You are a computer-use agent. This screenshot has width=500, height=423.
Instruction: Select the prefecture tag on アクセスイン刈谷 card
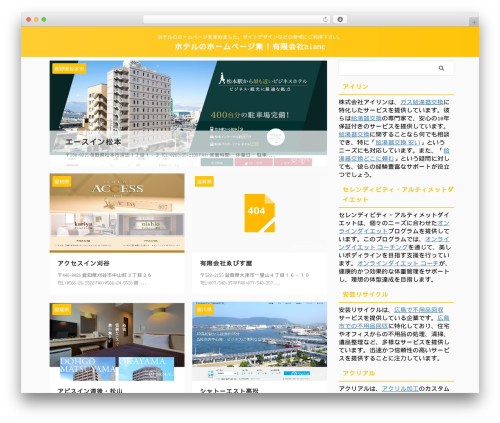click(62, 182)
